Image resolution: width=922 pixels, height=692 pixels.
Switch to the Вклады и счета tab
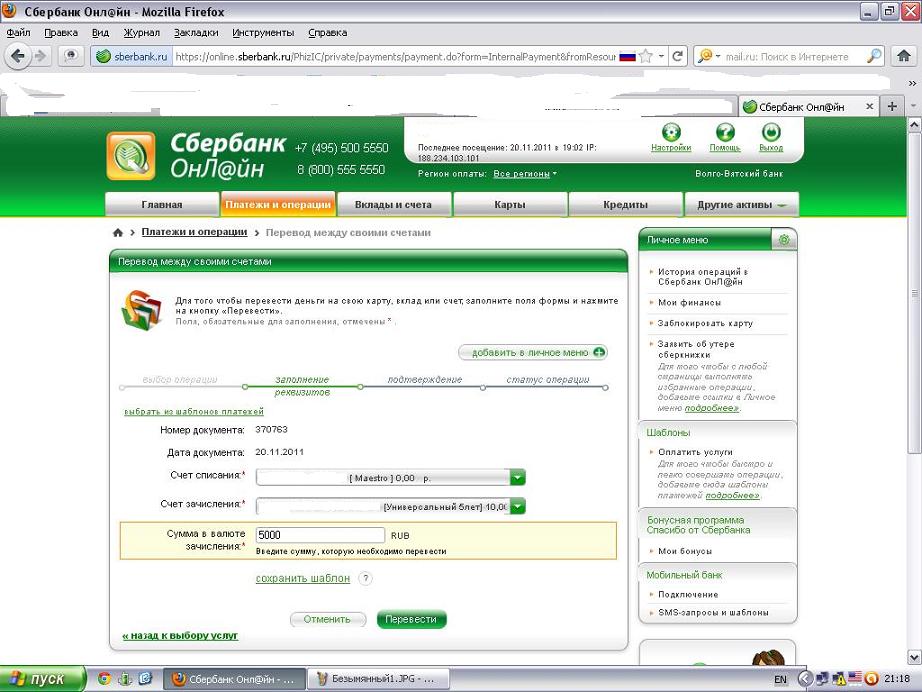tap(393, 205)
